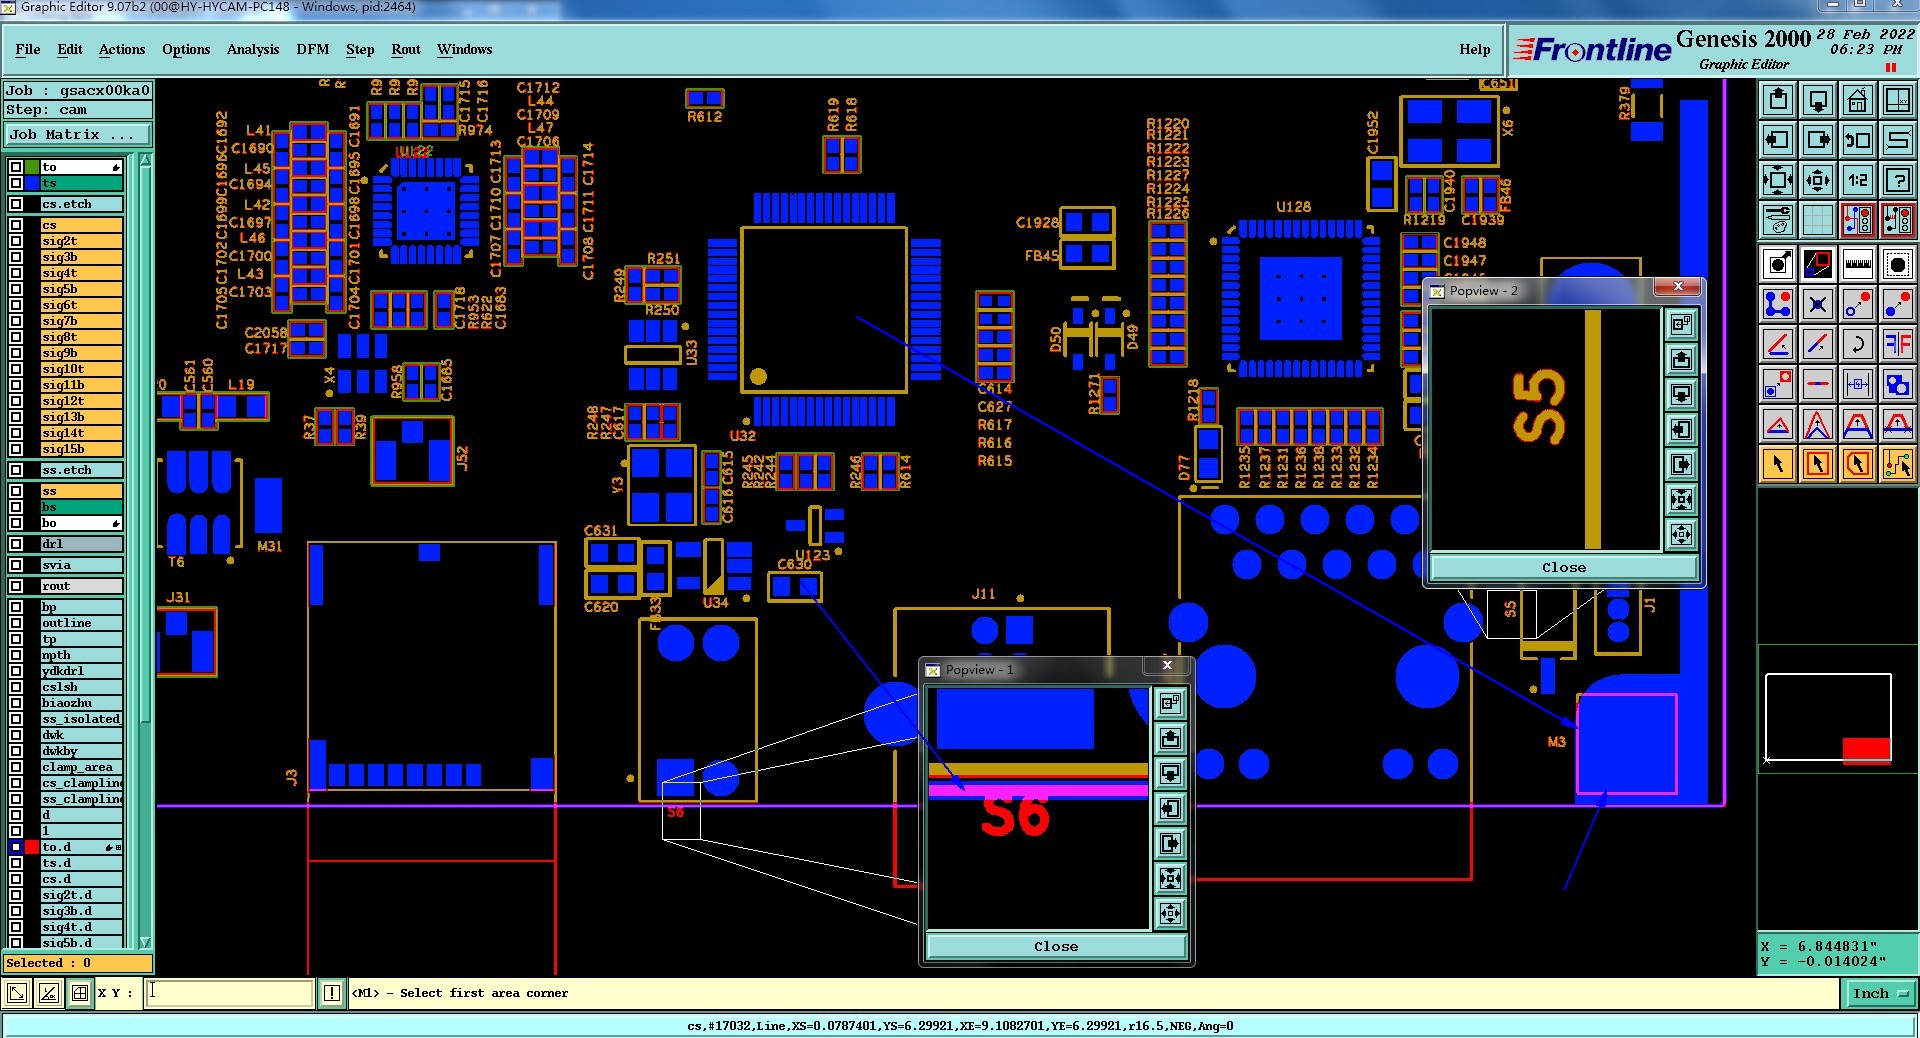
Task: Click the question mark help icon
Action: tap(1898, 180)
